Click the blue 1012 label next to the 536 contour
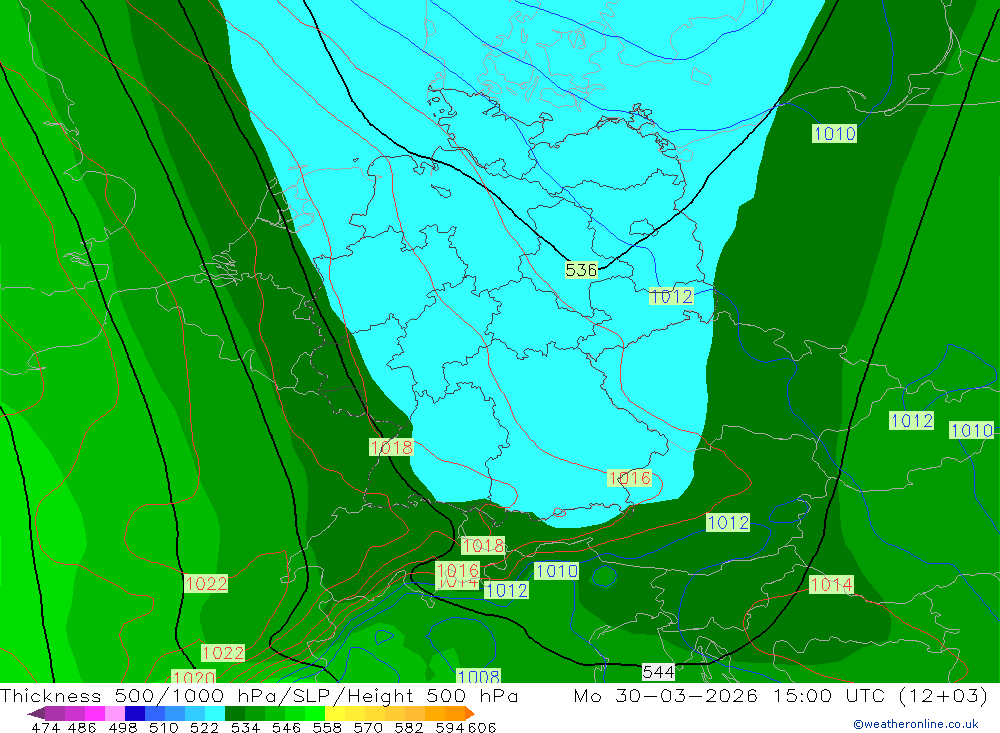1000x733 pixels. point(671,297)
